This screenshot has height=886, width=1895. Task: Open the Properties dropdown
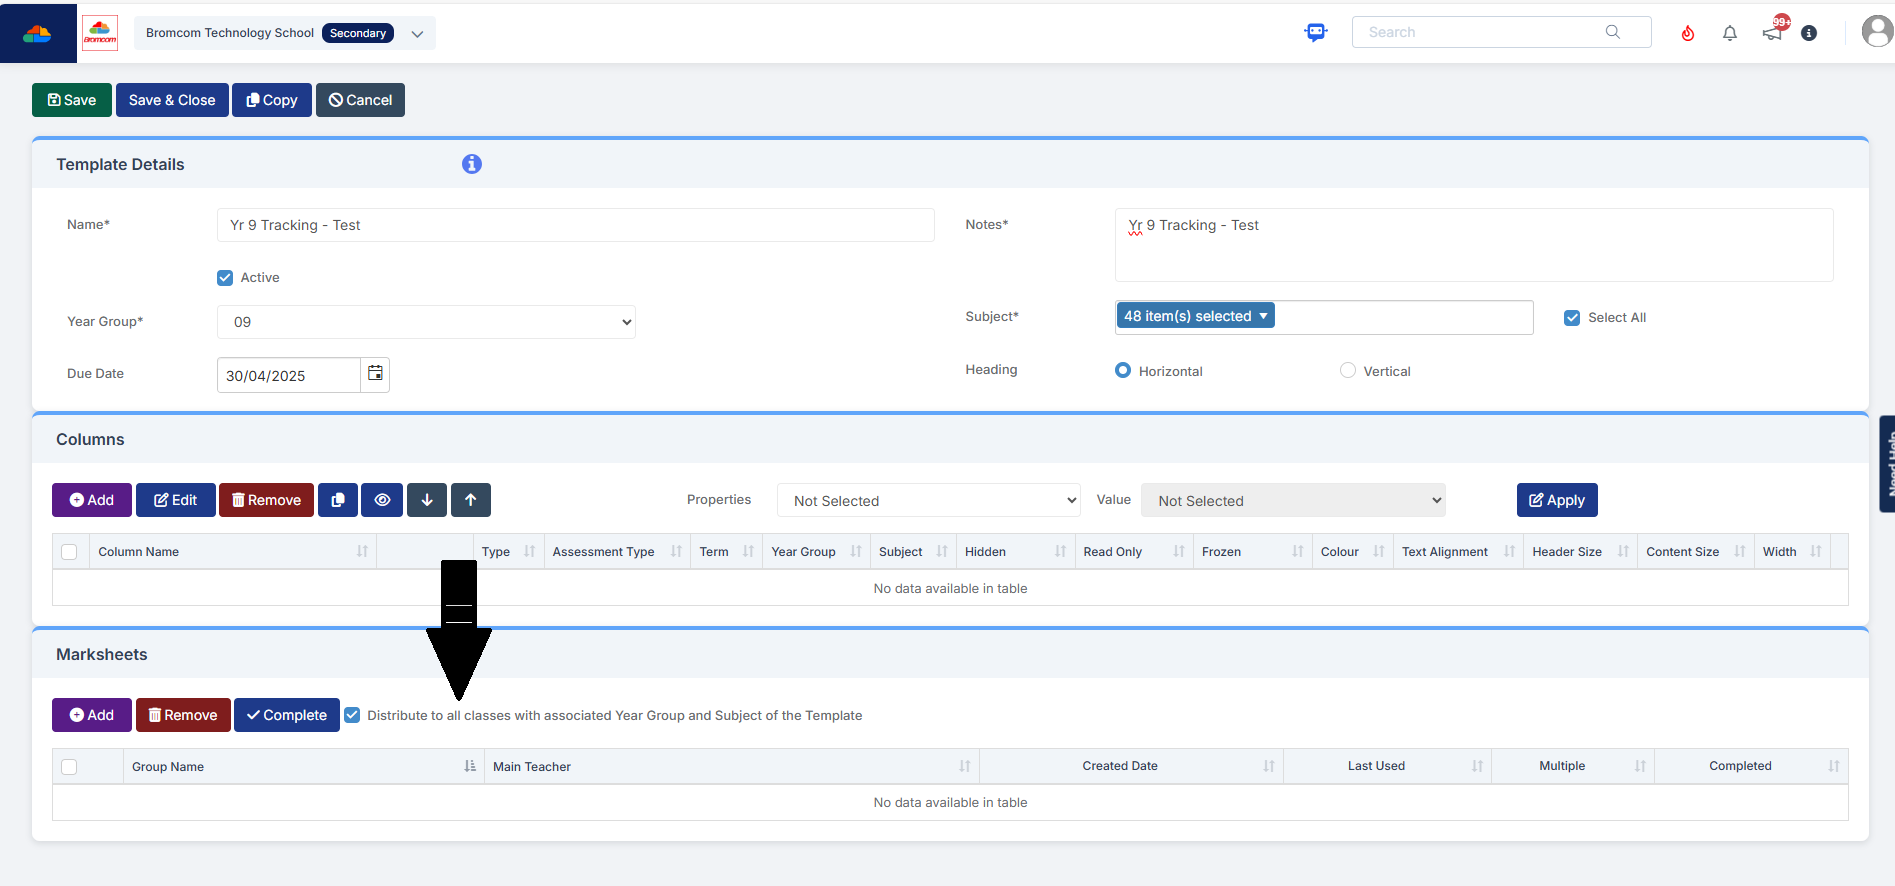[x=929, y=501]
